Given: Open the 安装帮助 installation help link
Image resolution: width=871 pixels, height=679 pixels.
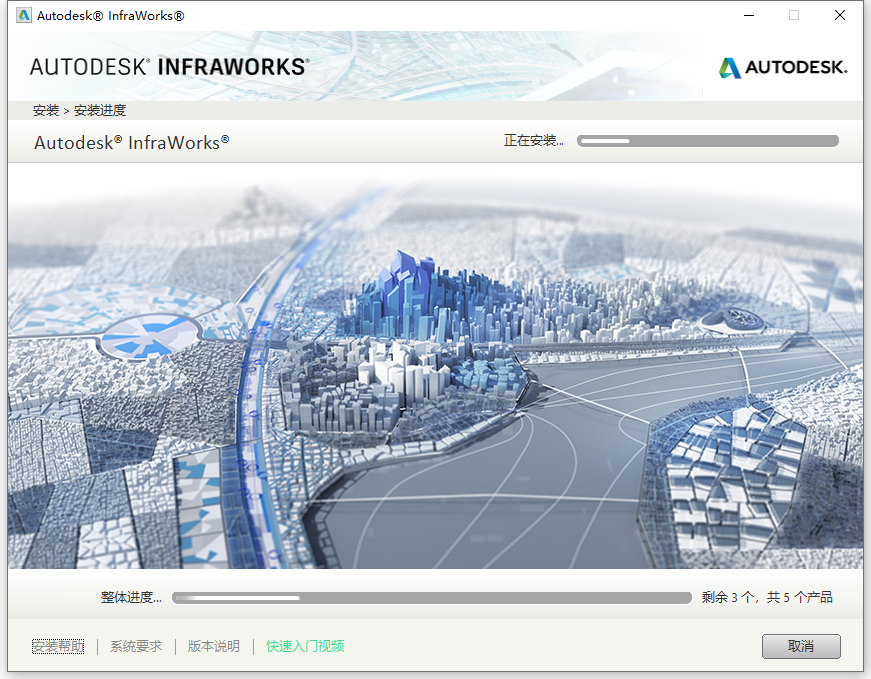Looking at the screenshot, I should coord(58,646).
